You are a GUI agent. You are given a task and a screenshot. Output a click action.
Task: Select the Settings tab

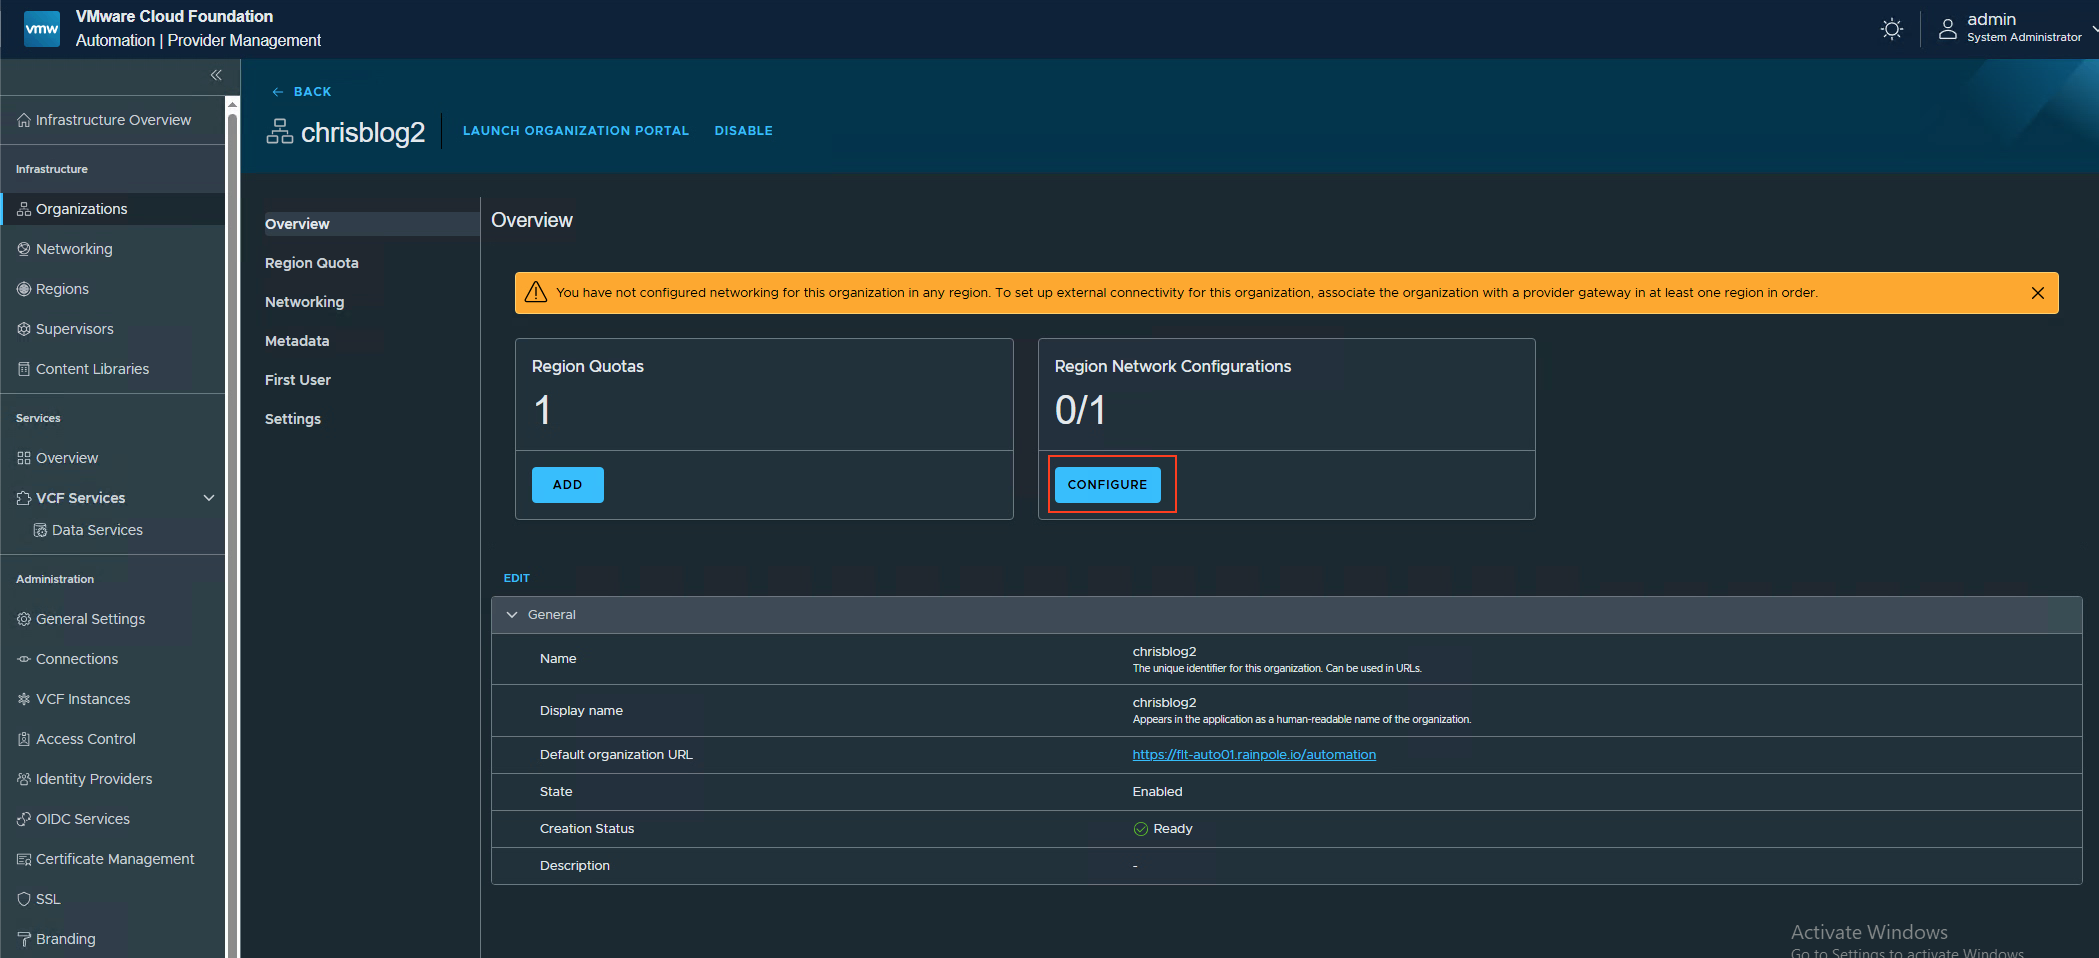pos(293,419)
